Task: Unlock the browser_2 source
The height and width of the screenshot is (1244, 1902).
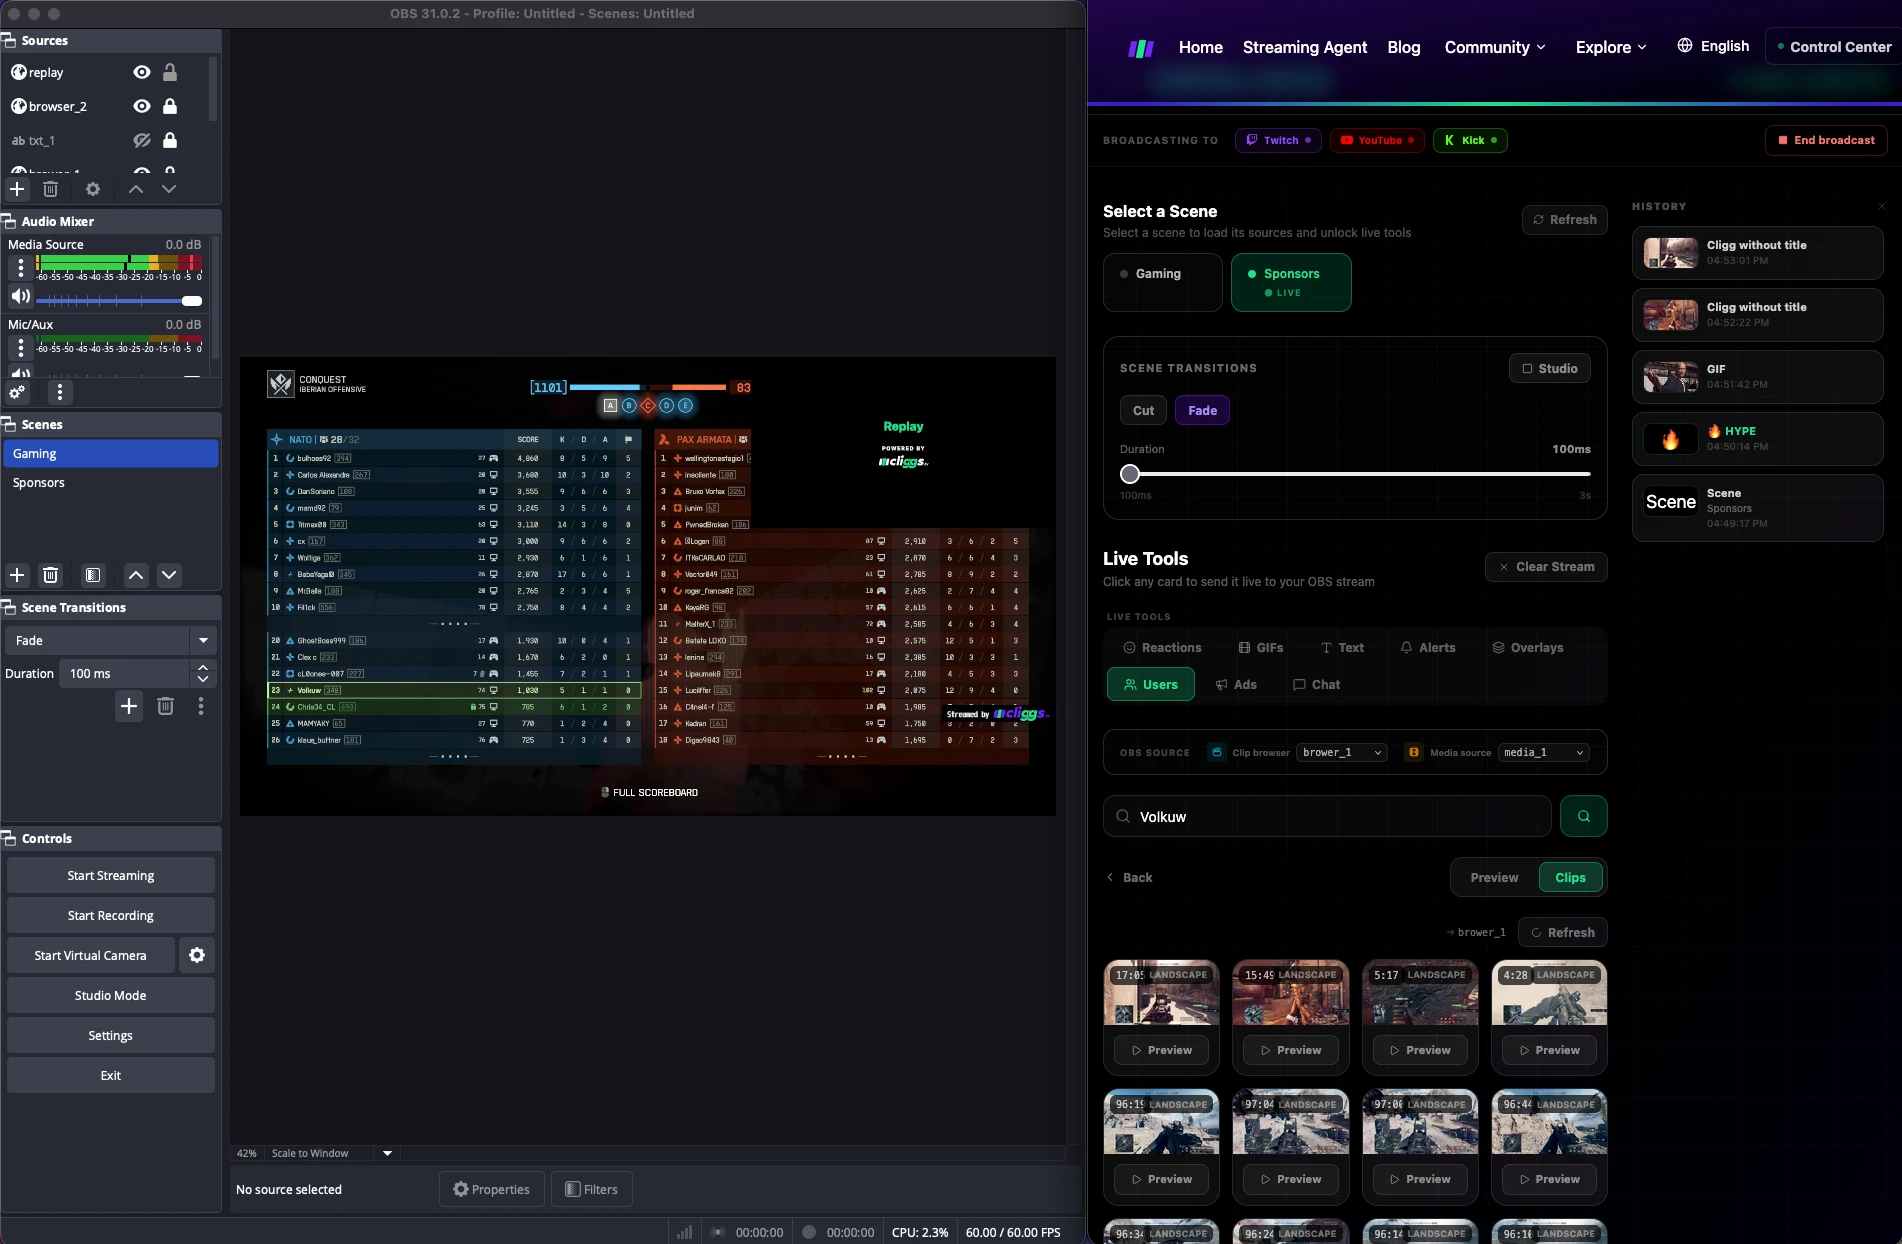Action: click(170, 106)
